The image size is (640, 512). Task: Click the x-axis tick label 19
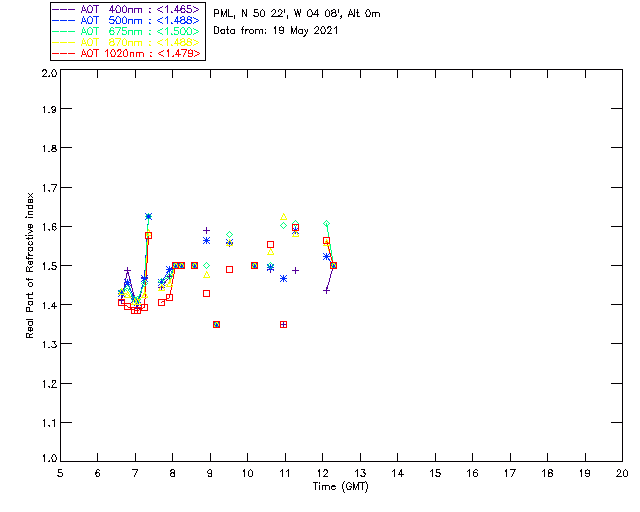coord(585,473)
